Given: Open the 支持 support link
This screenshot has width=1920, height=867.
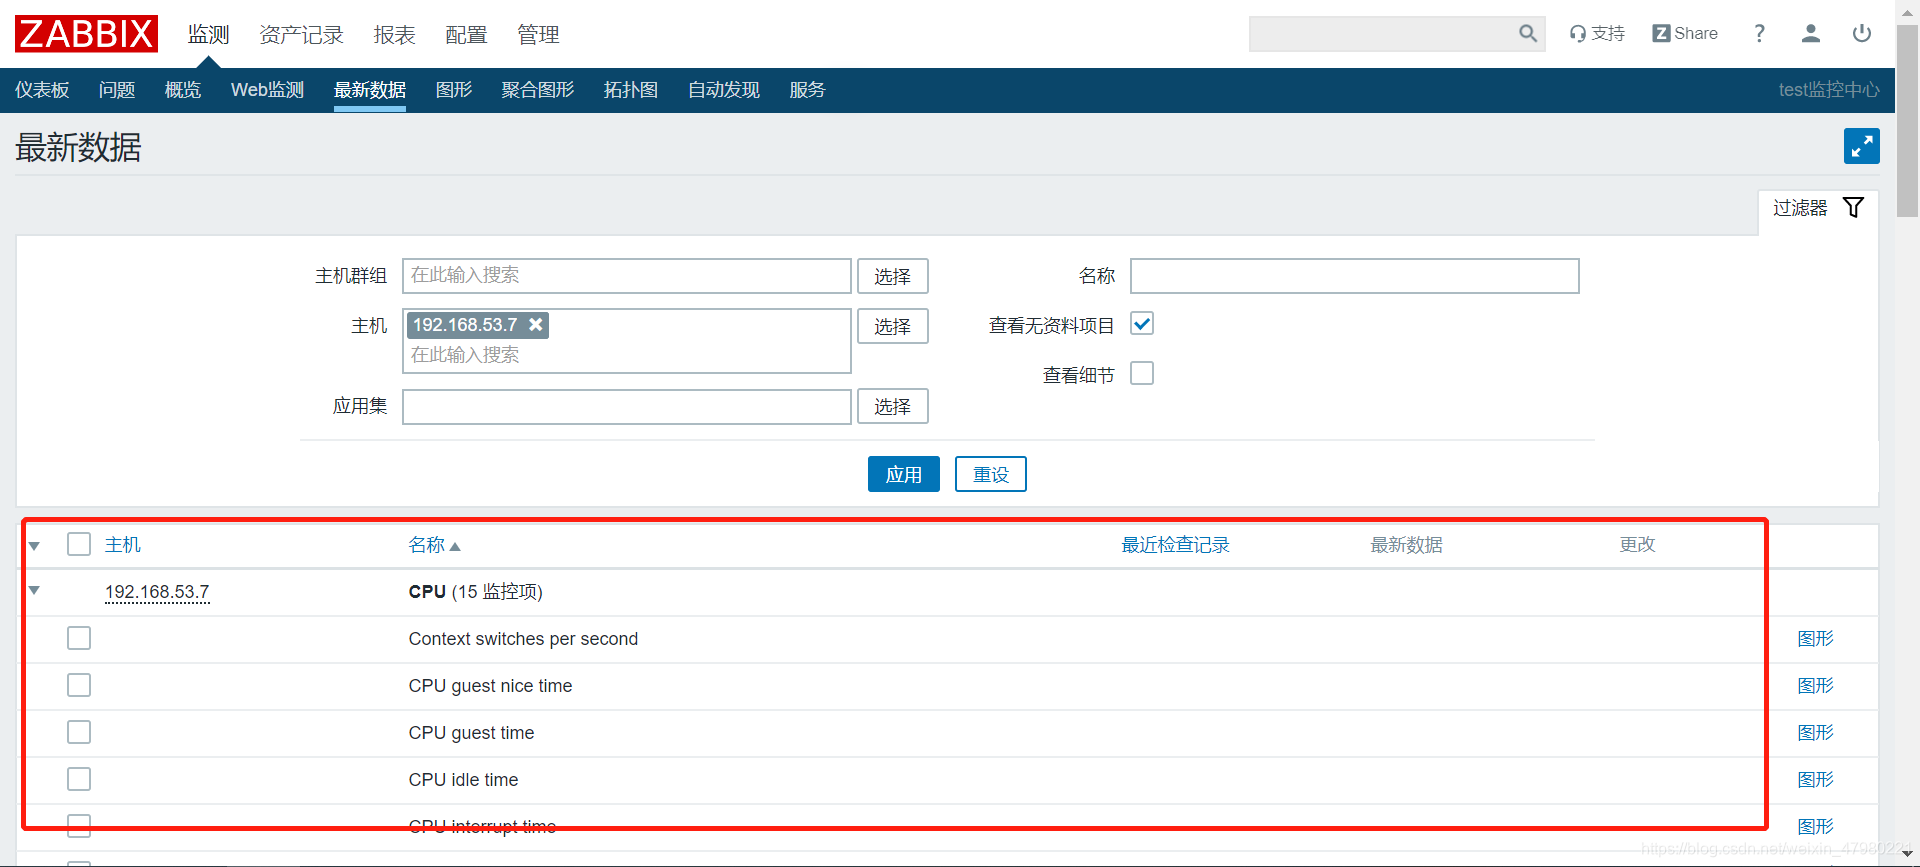Looking at the screenshot, I should pyautogui.click(x=1597, y=34).
